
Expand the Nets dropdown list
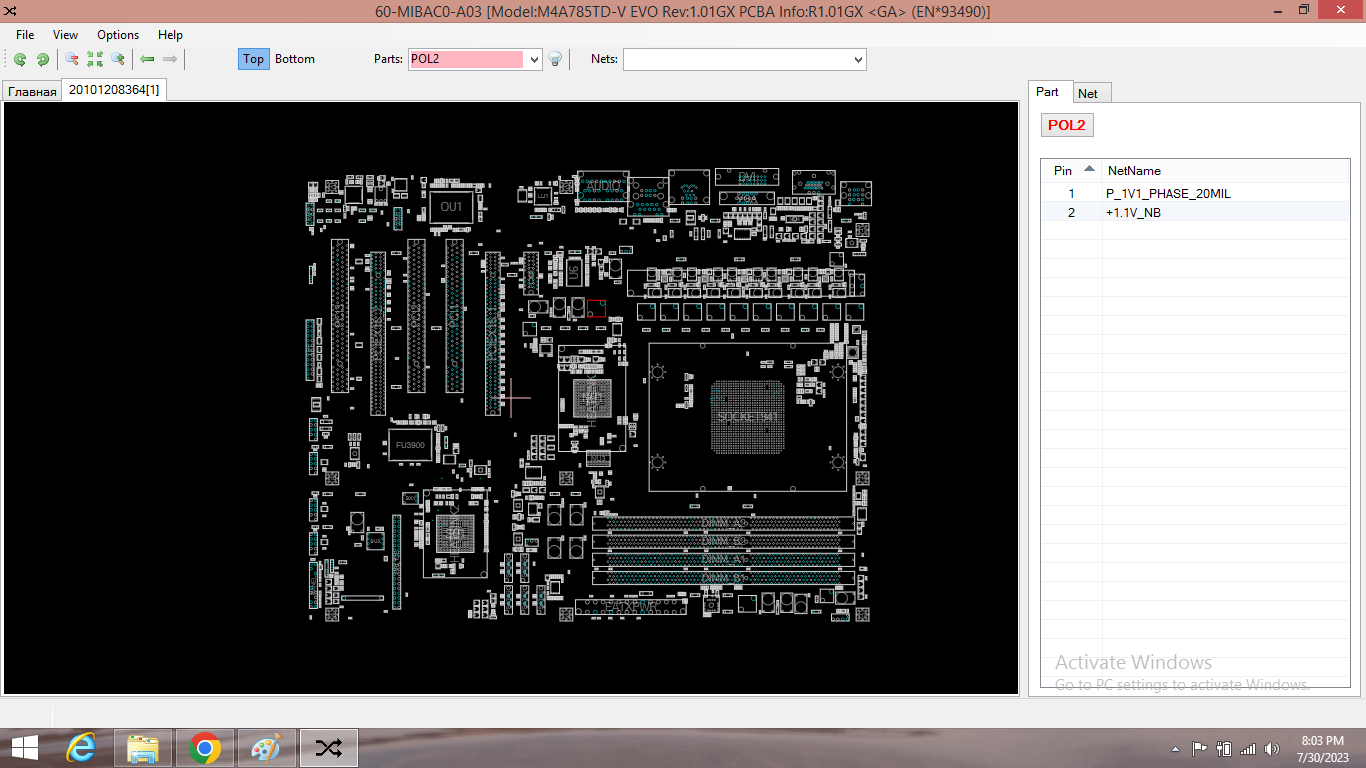[x=858, y=60]
